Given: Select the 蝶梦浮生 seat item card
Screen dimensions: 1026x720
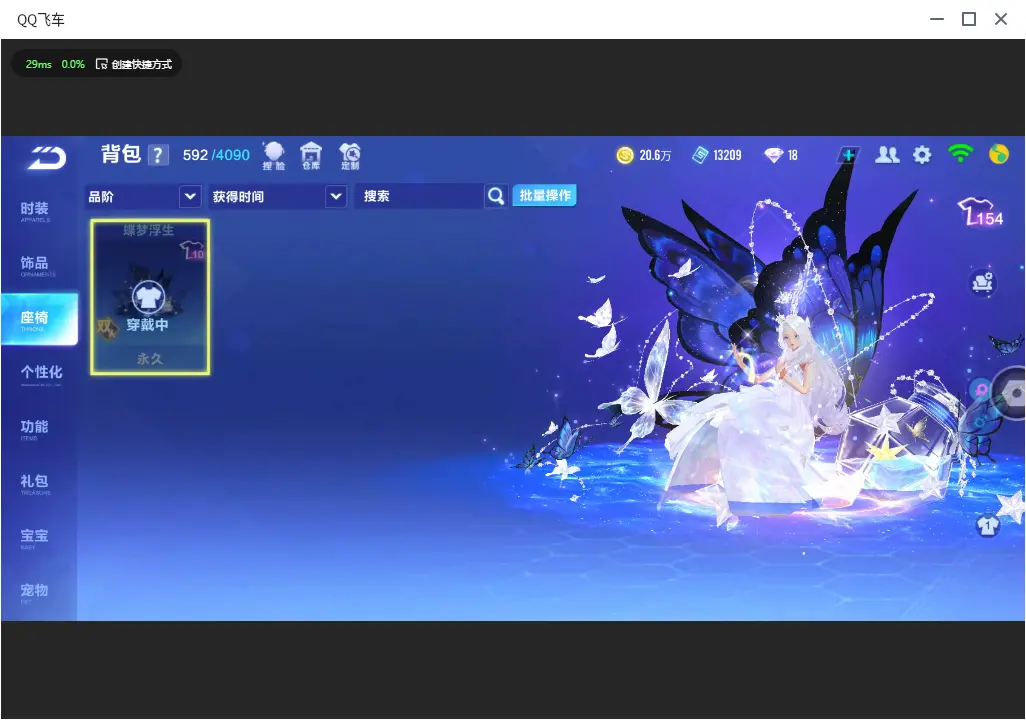Looking at the screenshot, I should tap(150, 297).
